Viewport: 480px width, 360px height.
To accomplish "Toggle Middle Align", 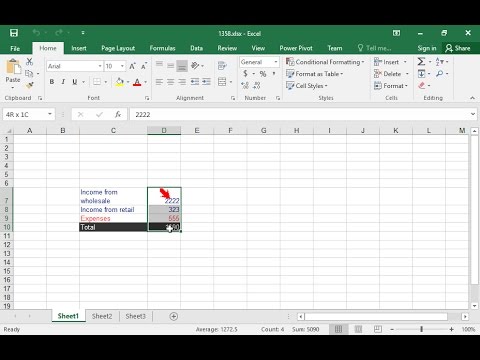I will click(x=171, y=65).
